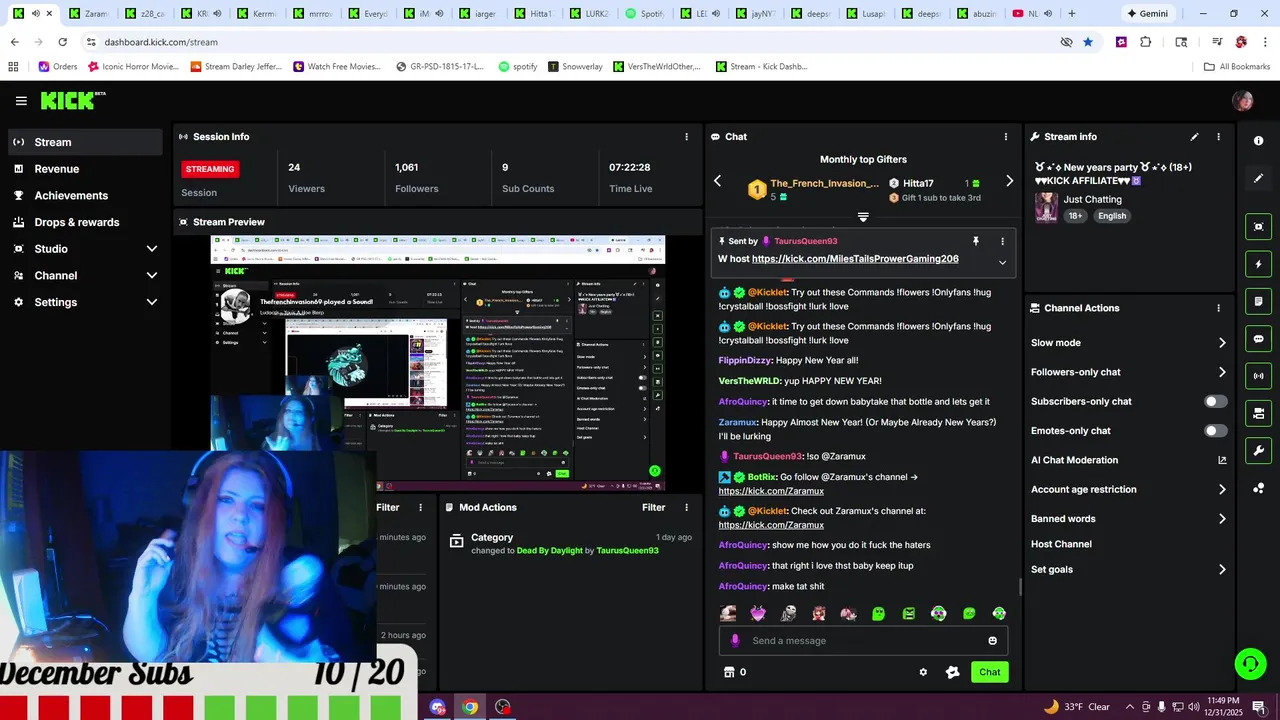
Task: Open Stream info panel three-dot menu
Action: click(x=1218, y=137)
